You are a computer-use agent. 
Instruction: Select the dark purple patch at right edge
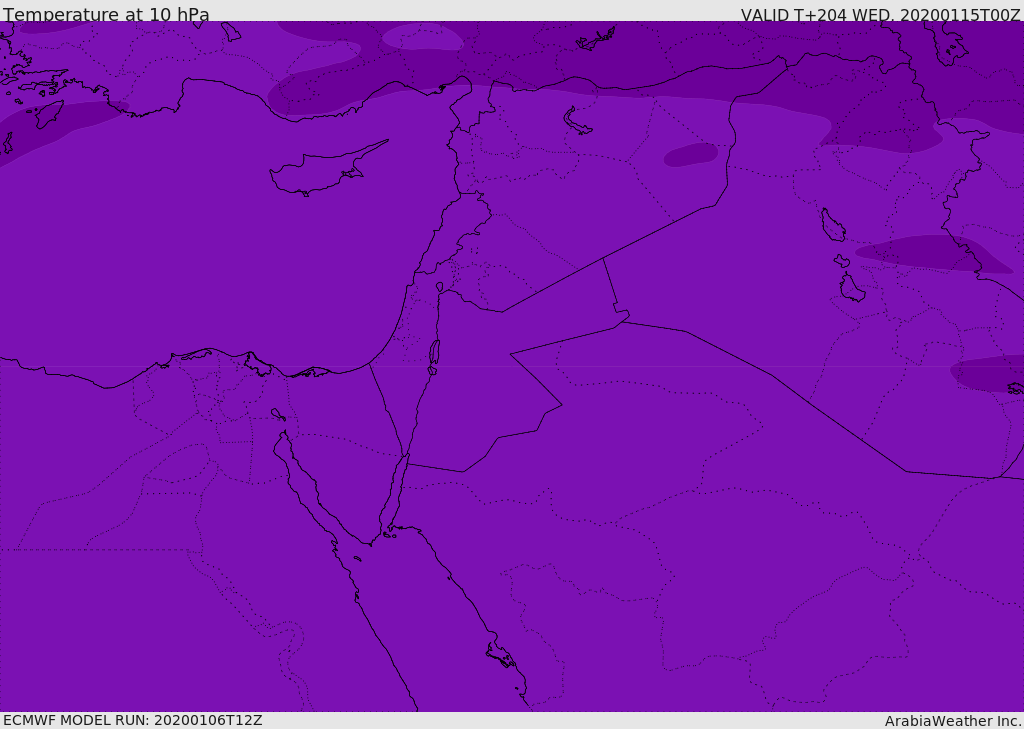[988, 374]
